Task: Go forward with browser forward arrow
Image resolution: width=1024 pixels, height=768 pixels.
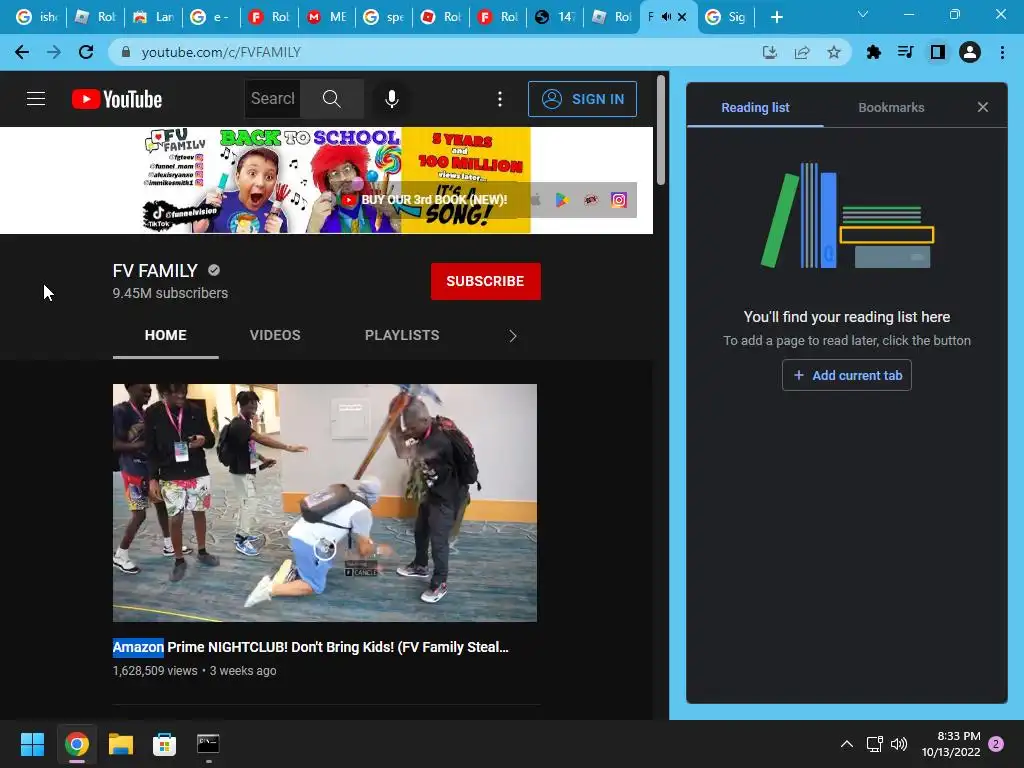Action: 54,52
